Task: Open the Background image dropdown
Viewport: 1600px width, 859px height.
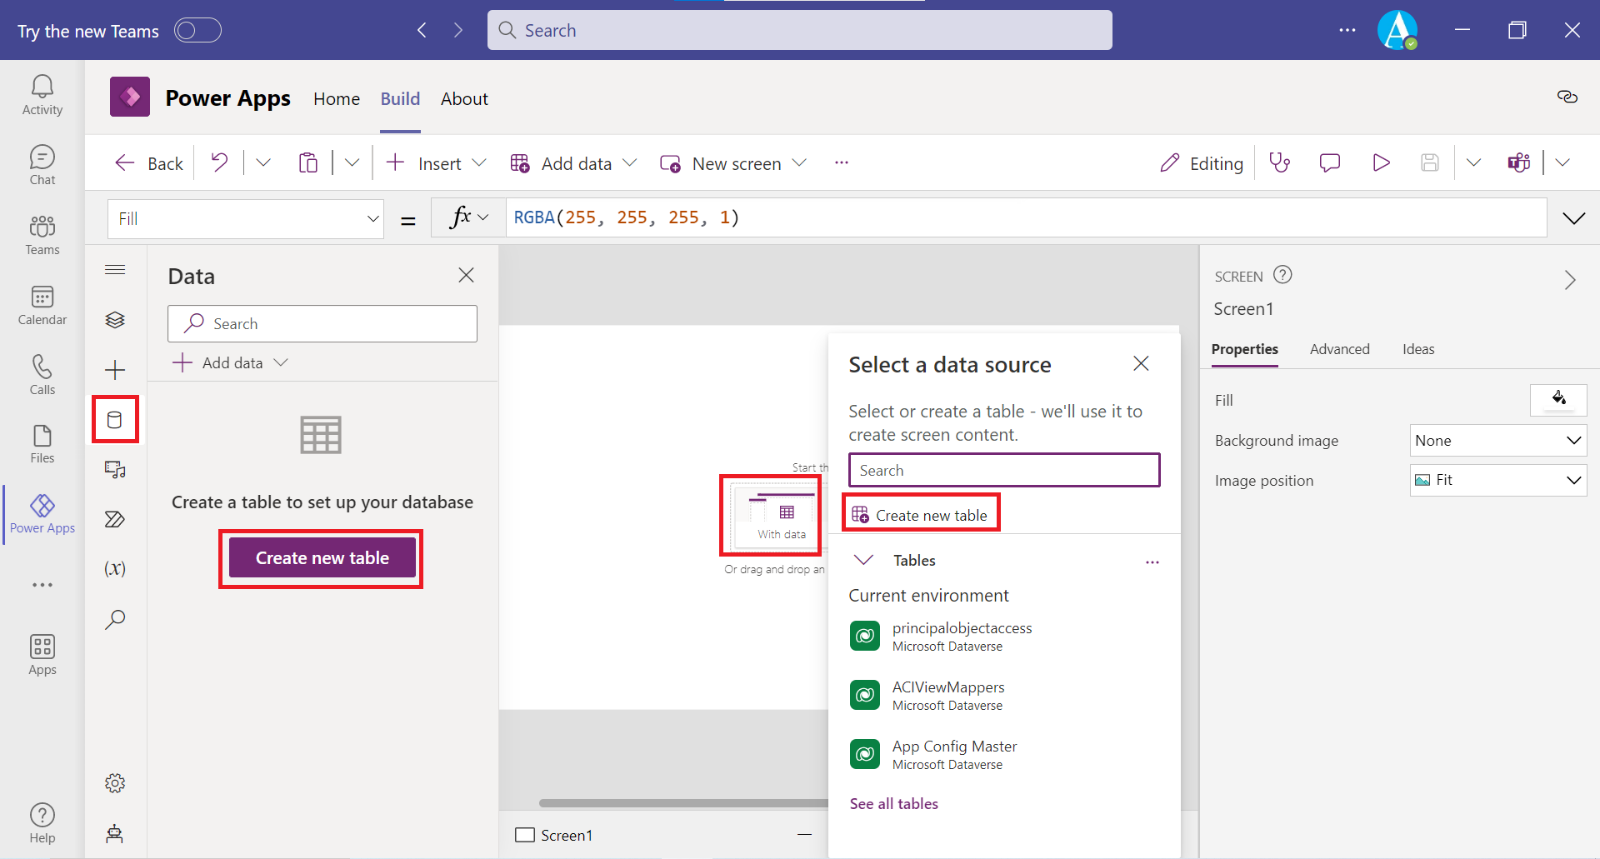Action: pos(1497,440)
